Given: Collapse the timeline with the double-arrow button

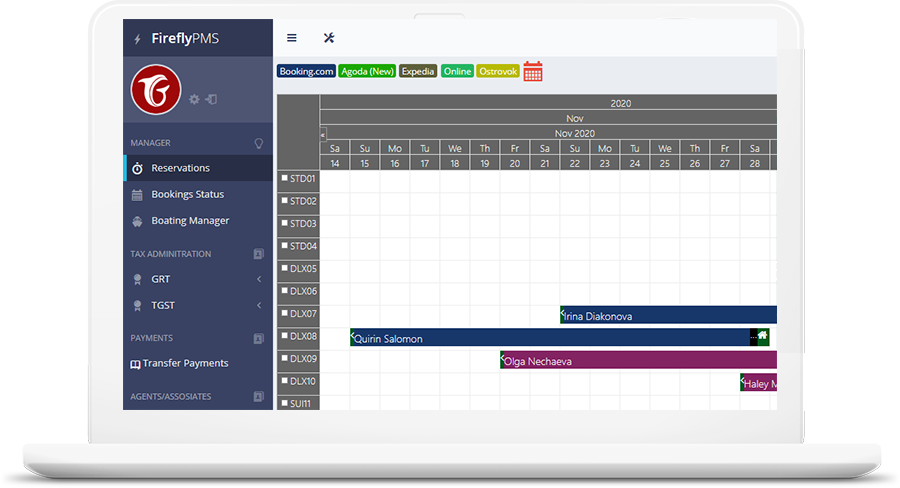Looking at the screenshot, I should click(323, 134).
